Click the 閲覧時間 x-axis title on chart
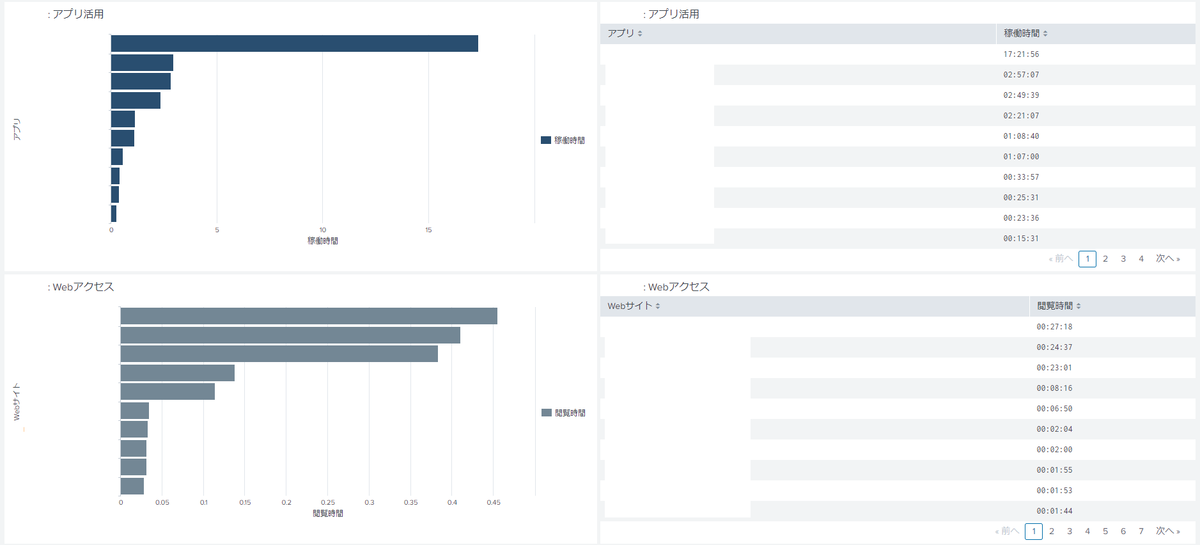Viewport: 1200px width, 545px height. 328,513
